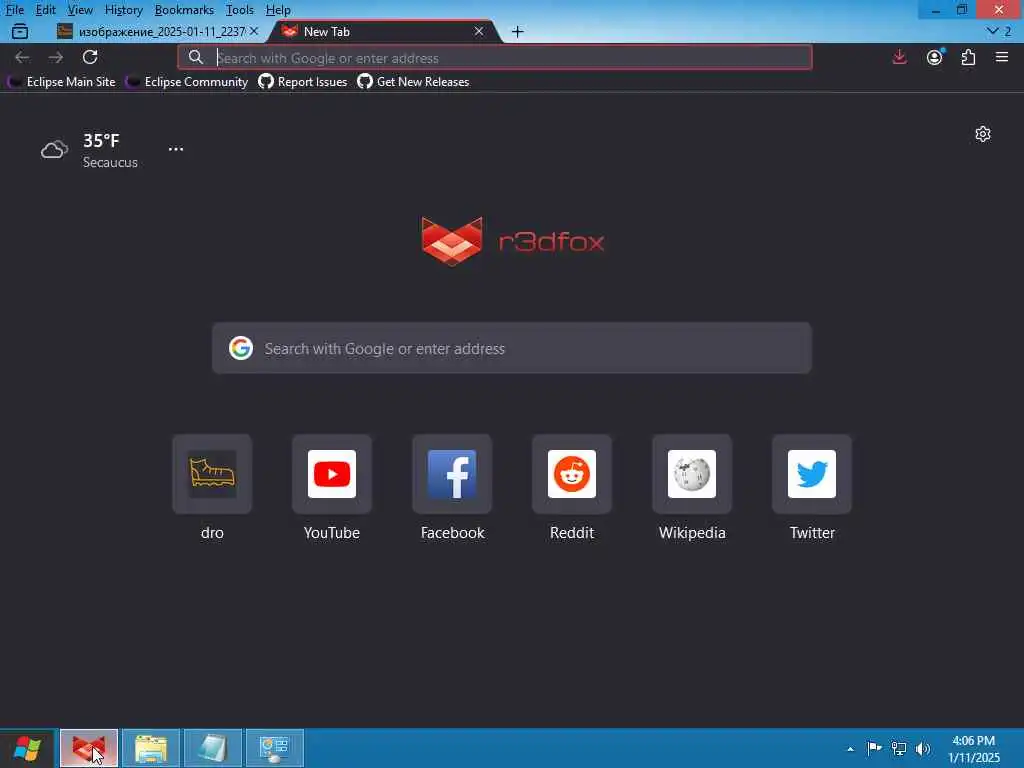Image resolution: width=1024 pixels, height=768 pixels.
Task: Go back with the back arrow button
Action: [22, 57]
